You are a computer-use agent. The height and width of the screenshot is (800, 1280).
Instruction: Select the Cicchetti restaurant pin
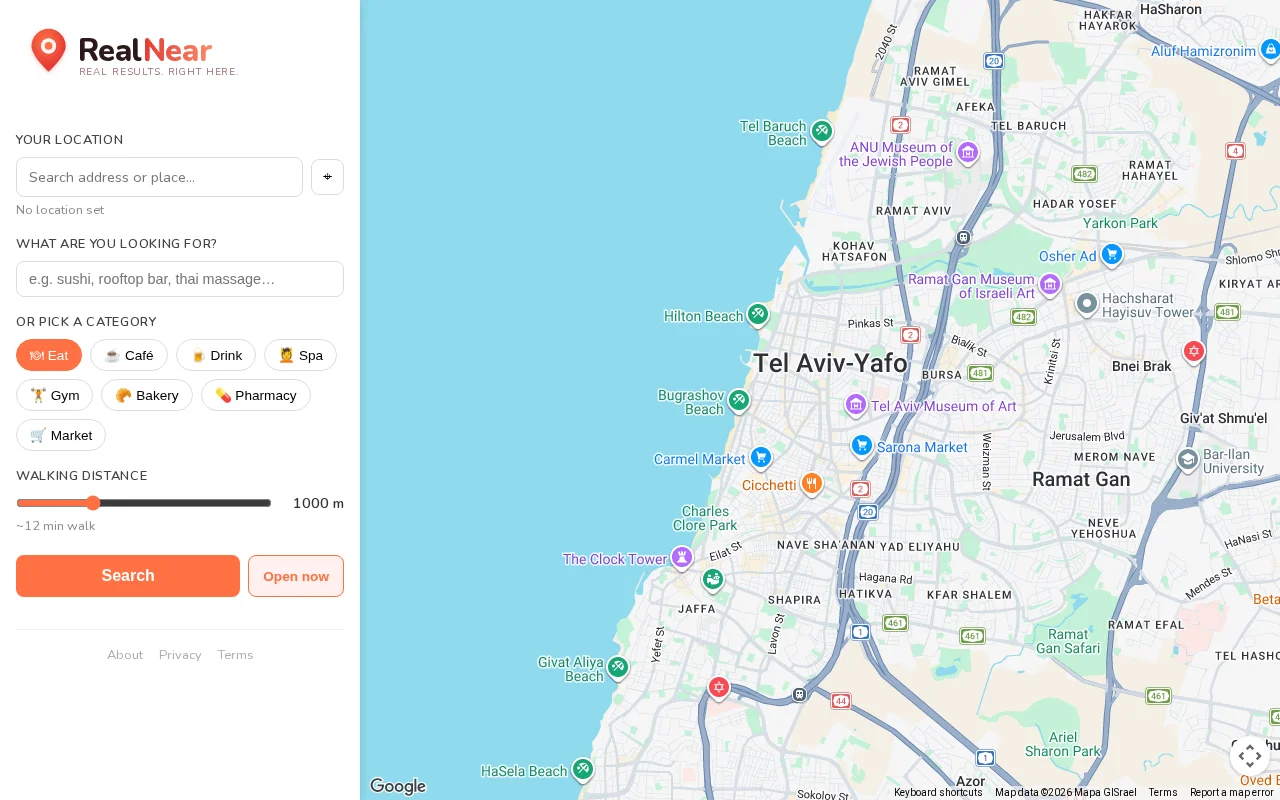(811, 484)
